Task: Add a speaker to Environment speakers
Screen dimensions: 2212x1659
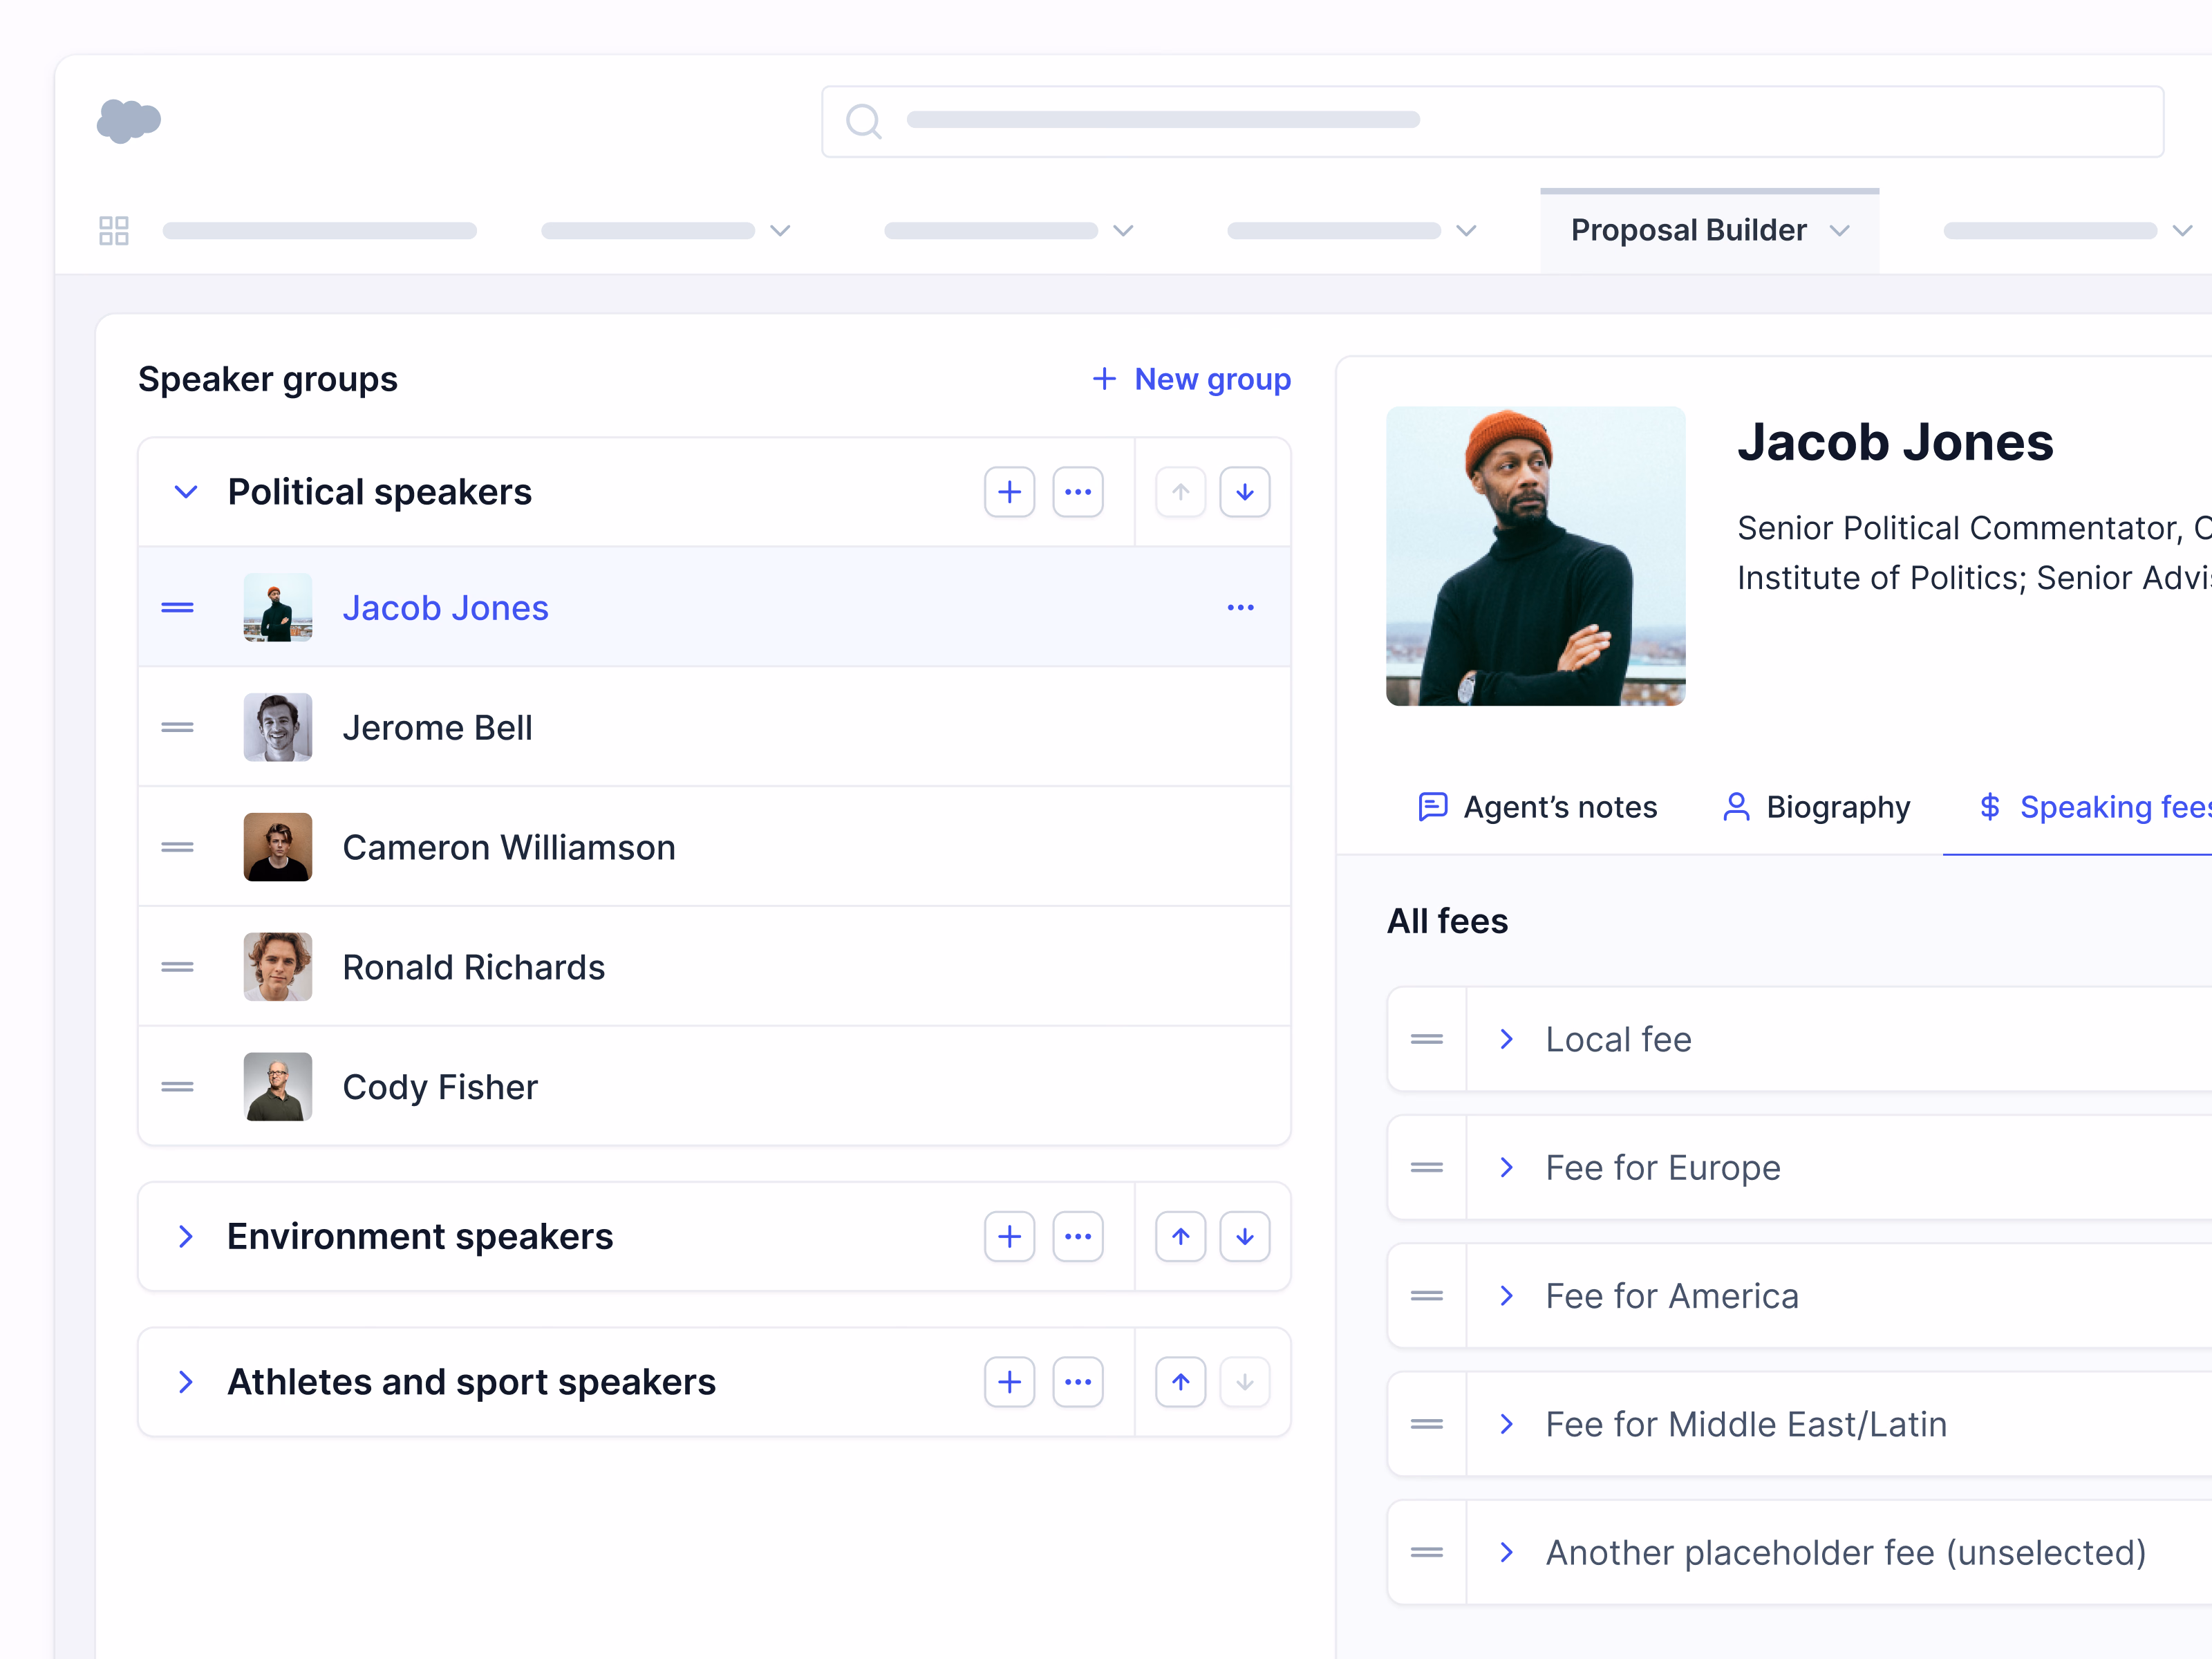Action: click(x=1009, y=1237)
